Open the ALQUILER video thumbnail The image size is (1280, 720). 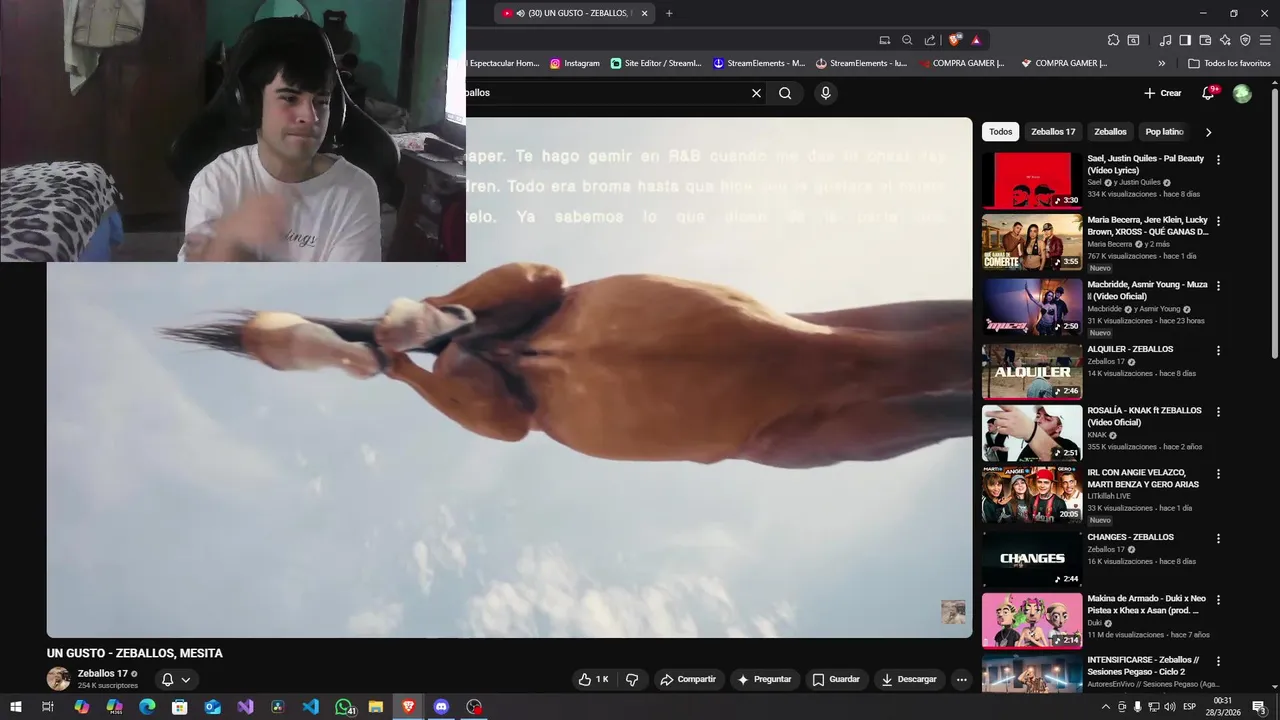(1032, 371)
